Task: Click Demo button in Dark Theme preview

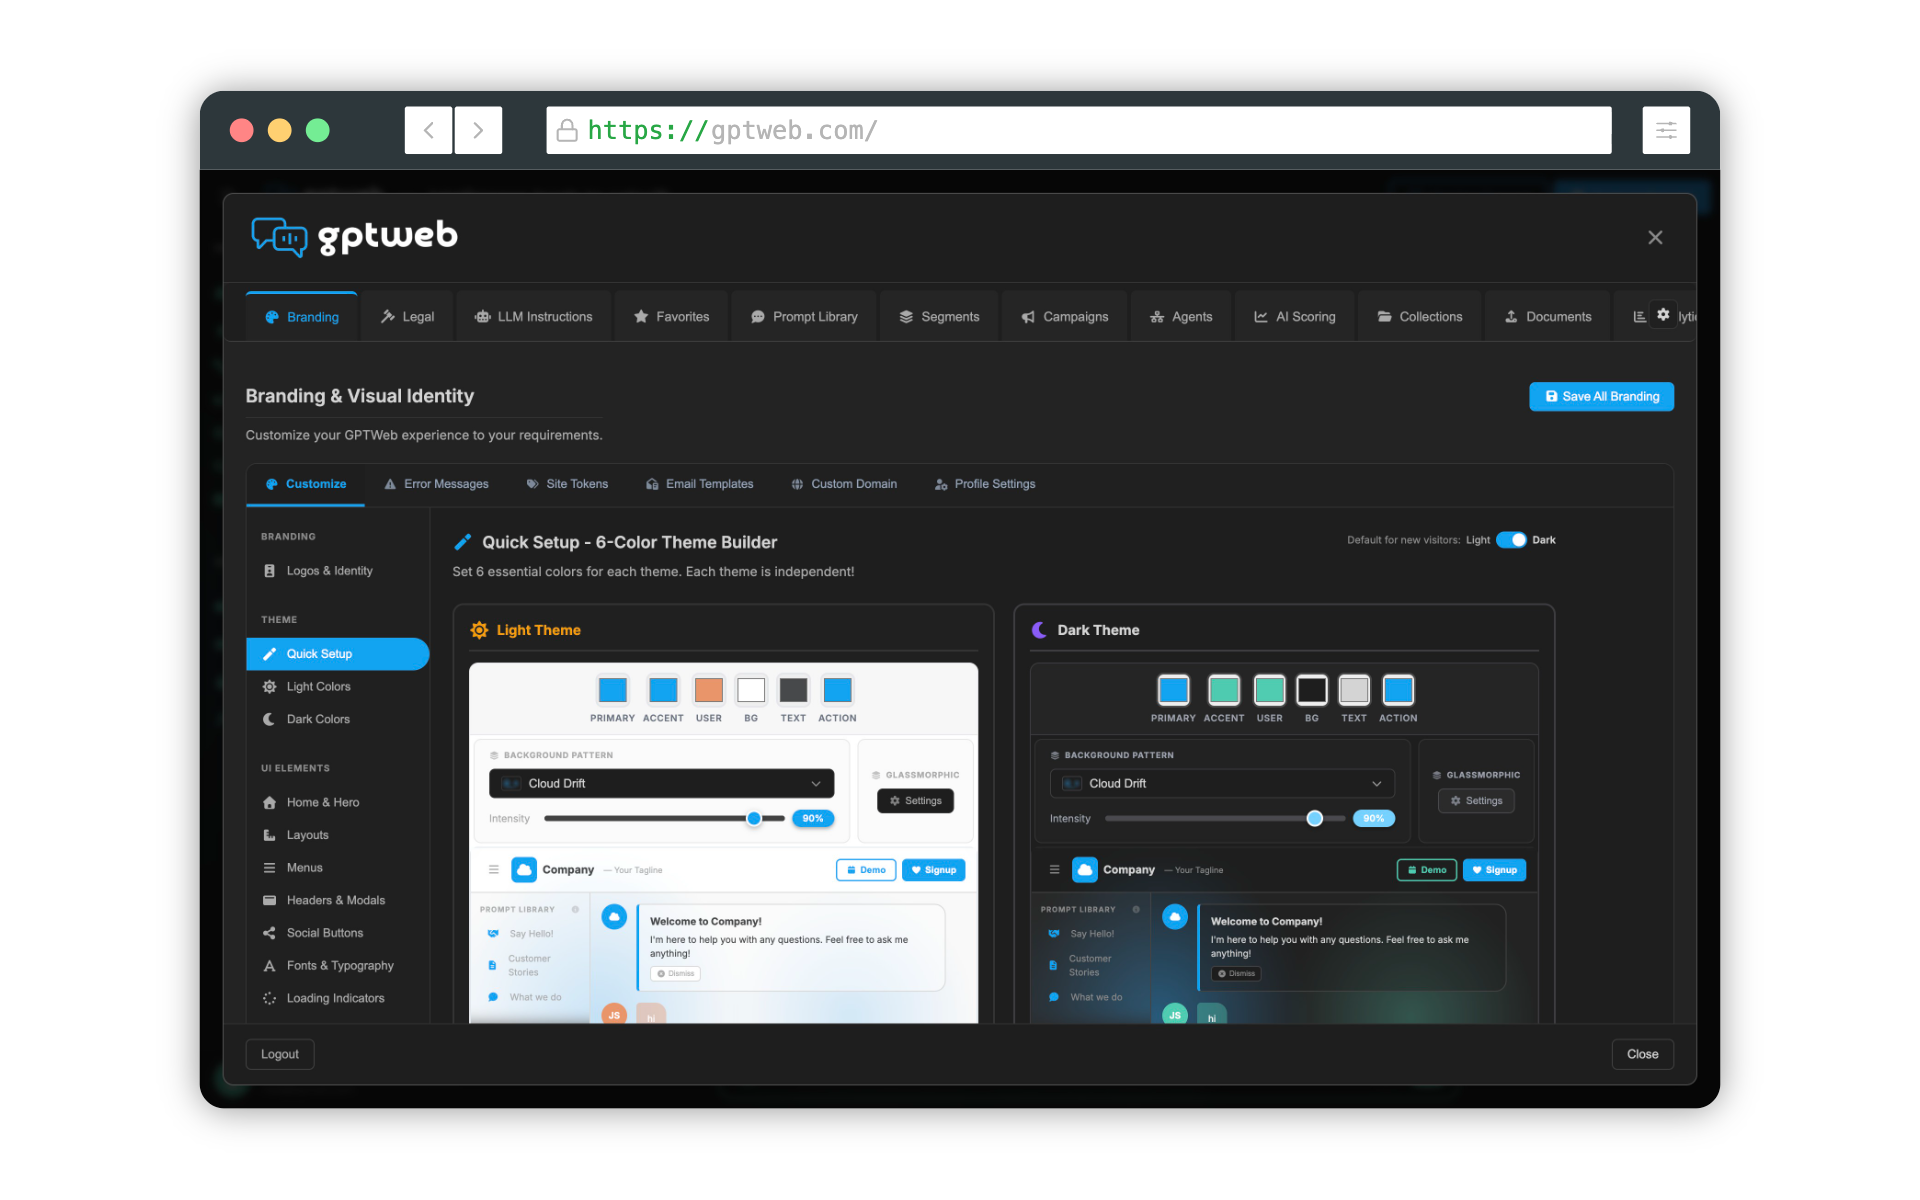Action: pyautogui.click(x=1427, y=870)
